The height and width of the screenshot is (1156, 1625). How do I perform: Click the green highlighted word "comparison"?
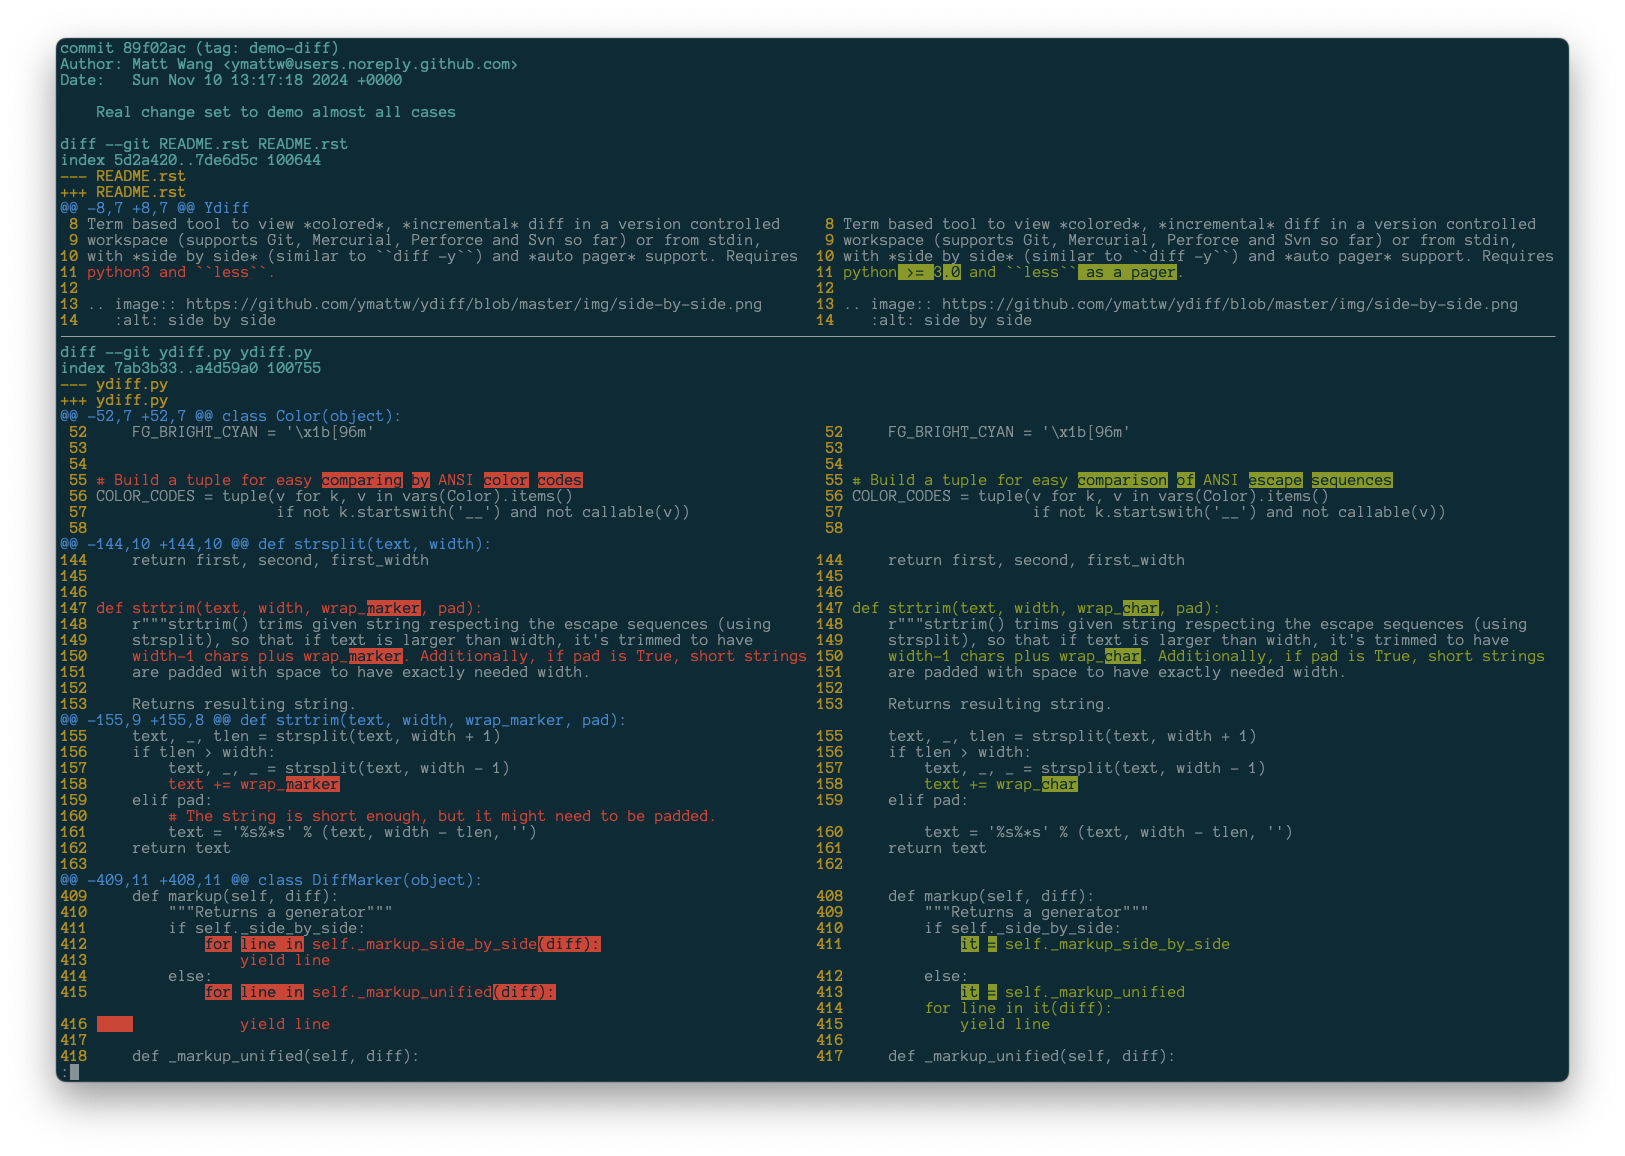(1122, 480)
